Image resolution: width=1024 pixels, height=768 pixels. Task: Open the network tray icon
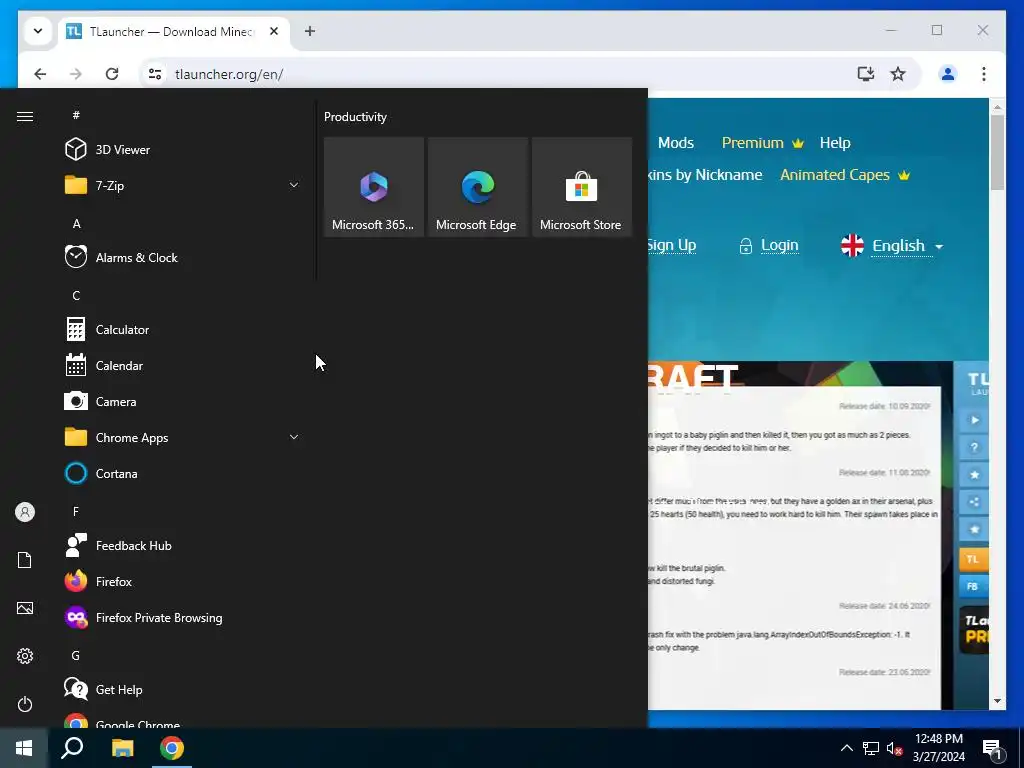tap(871, 748)
